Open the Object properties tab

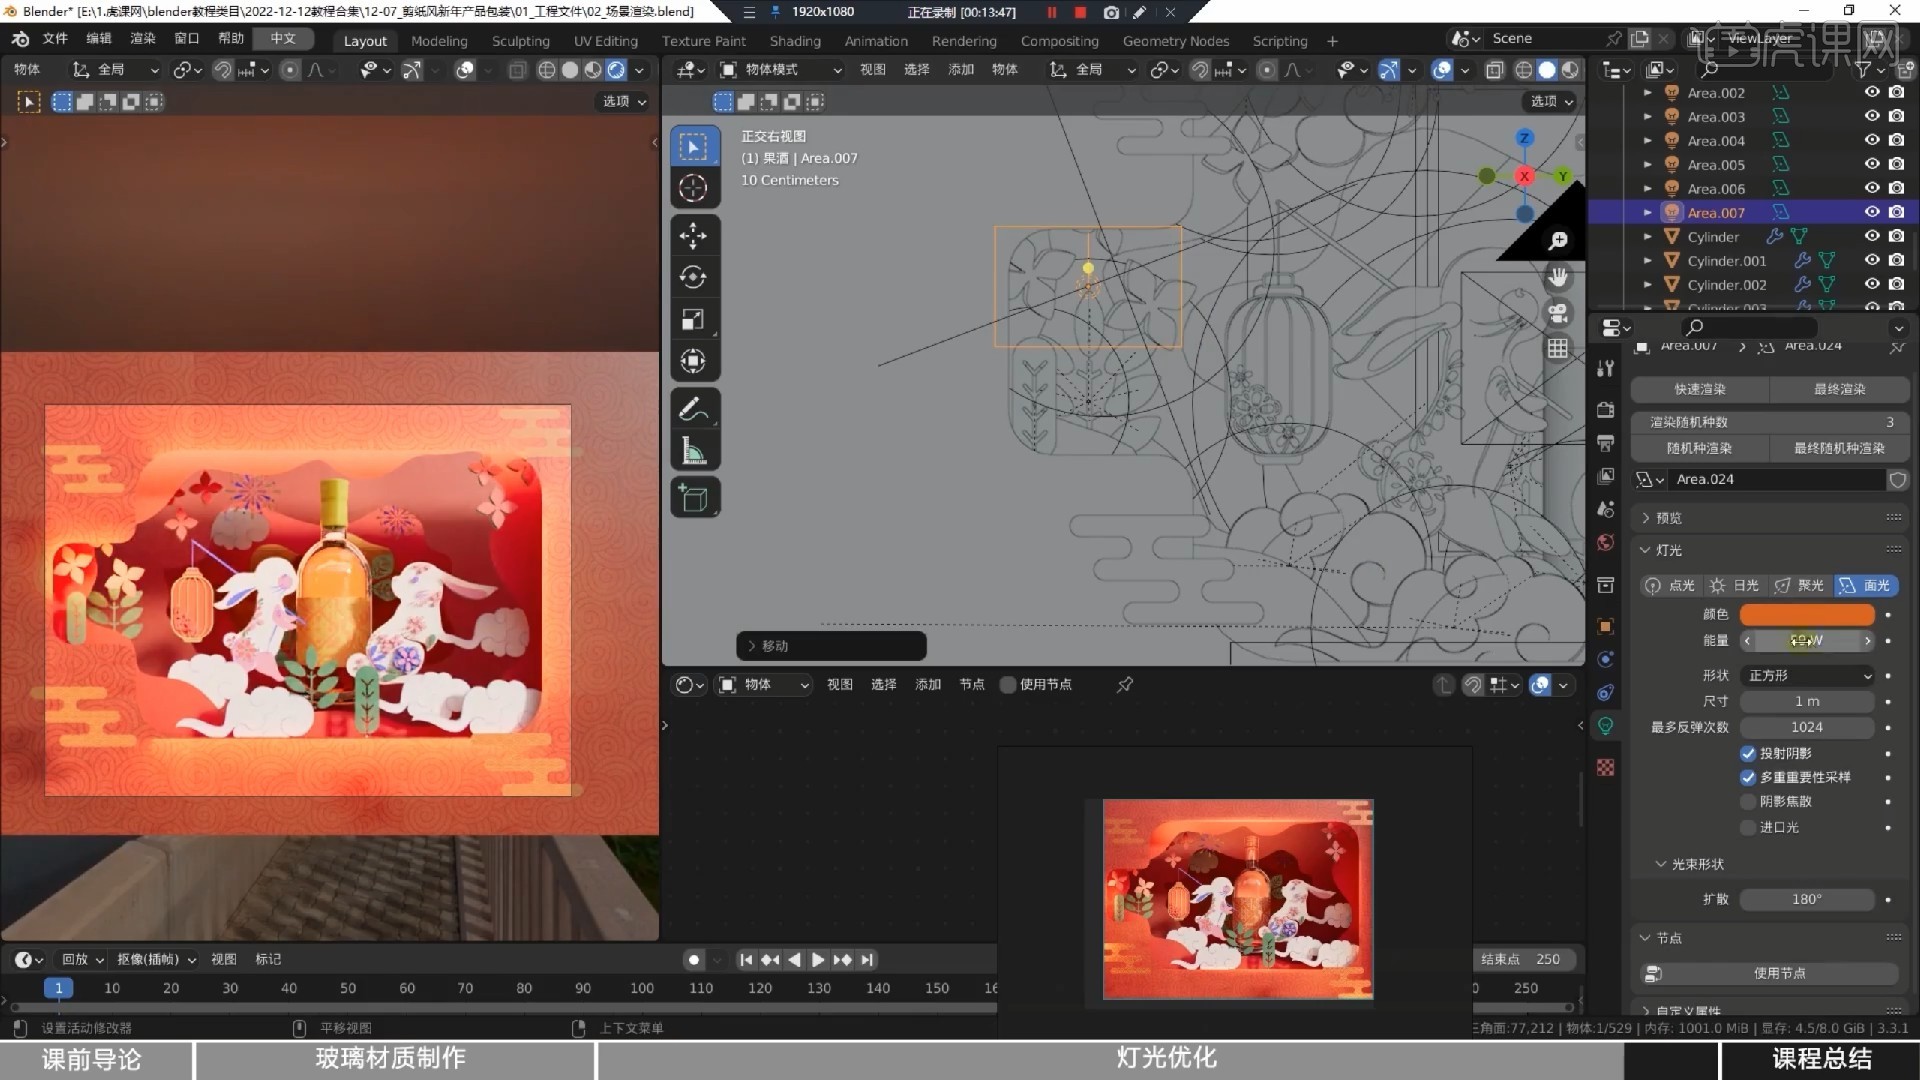point(1606,626)
